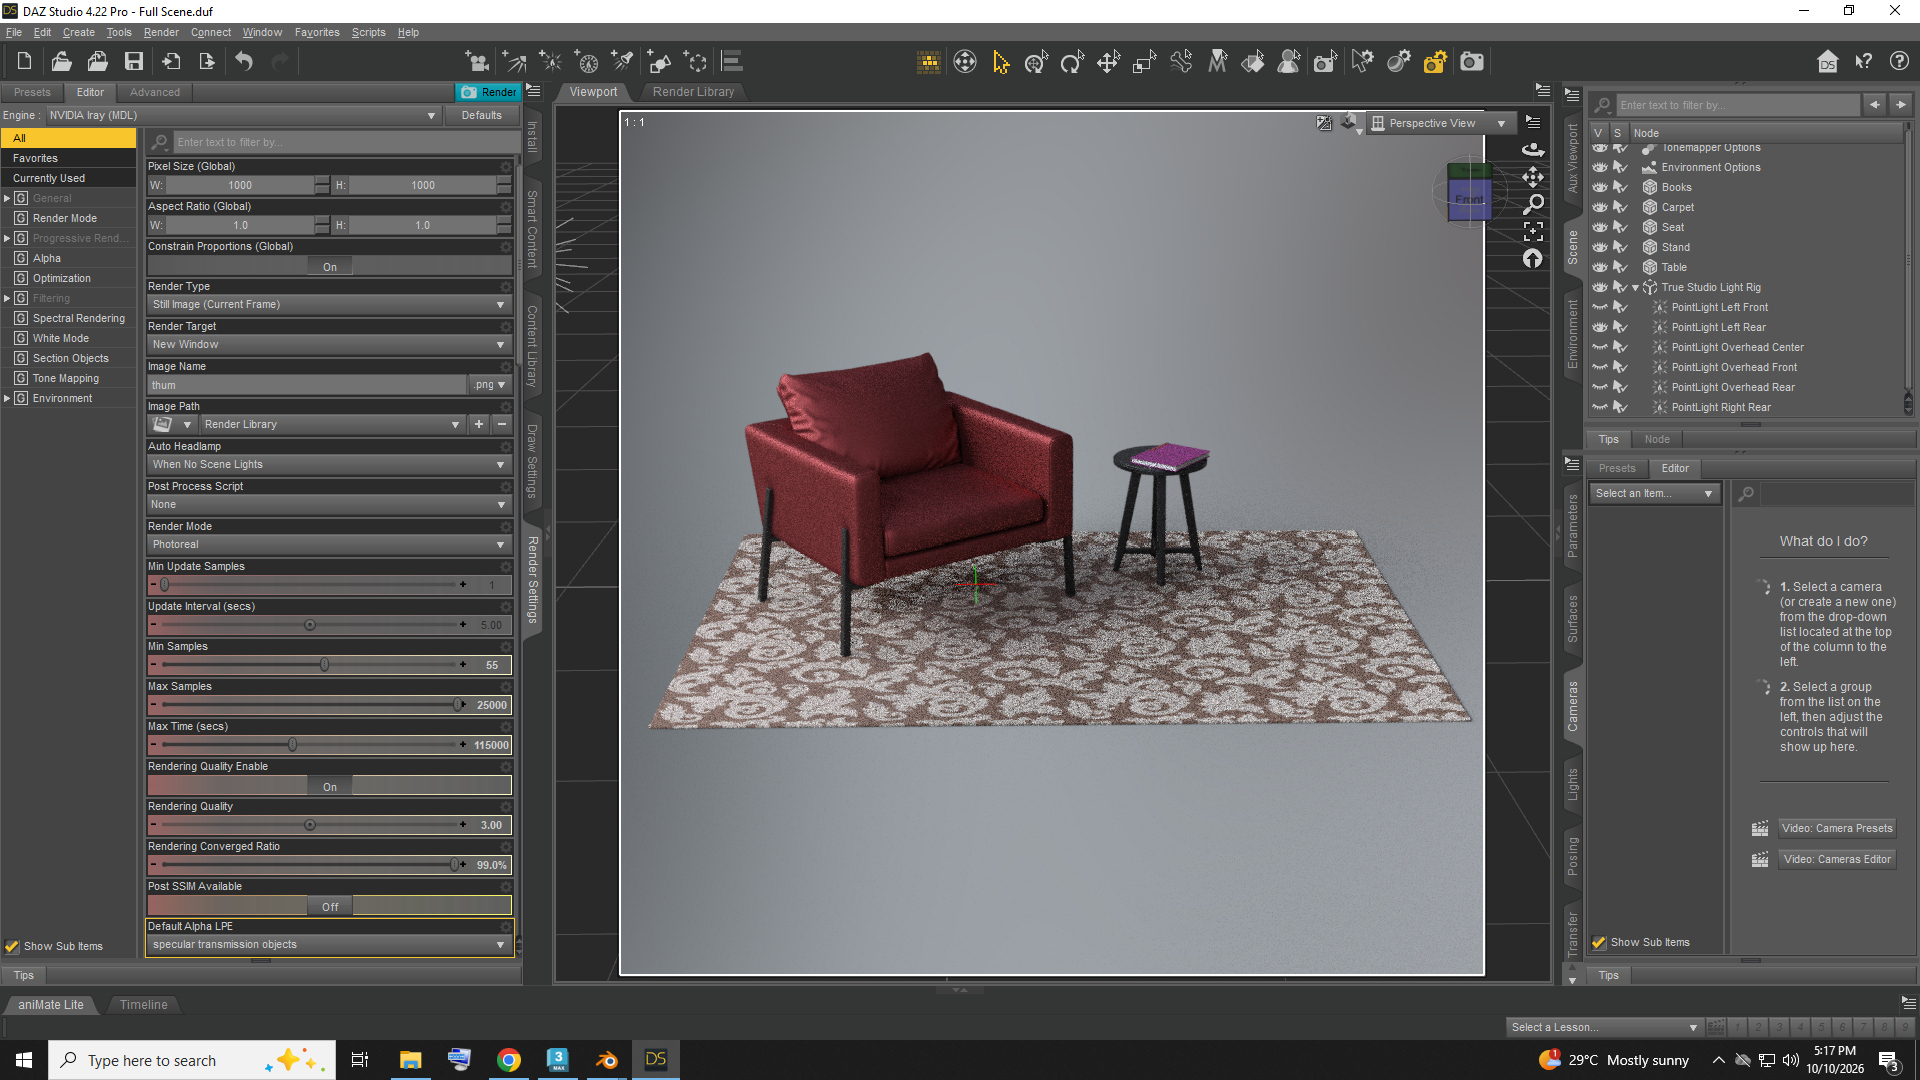Viewport: 1920px width, 1080px height.
Task: Open the DS home icon
Action: 1827,62
